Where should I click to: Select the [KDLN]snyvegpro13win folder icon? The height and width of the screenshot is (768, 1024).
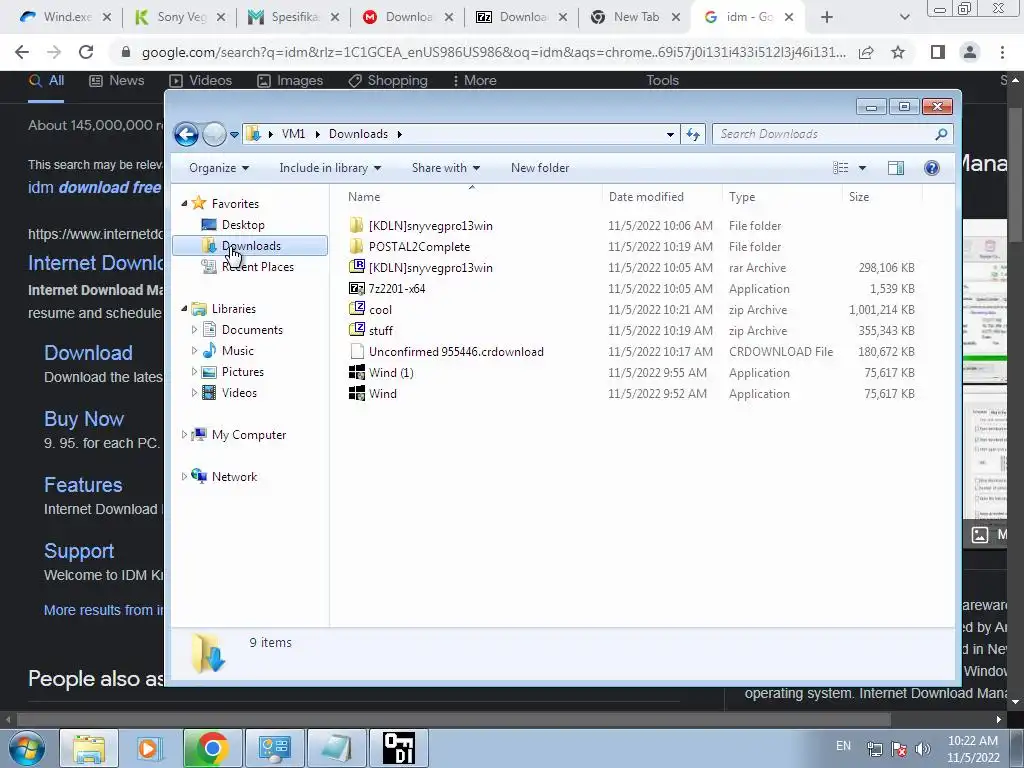pos(357,225)
